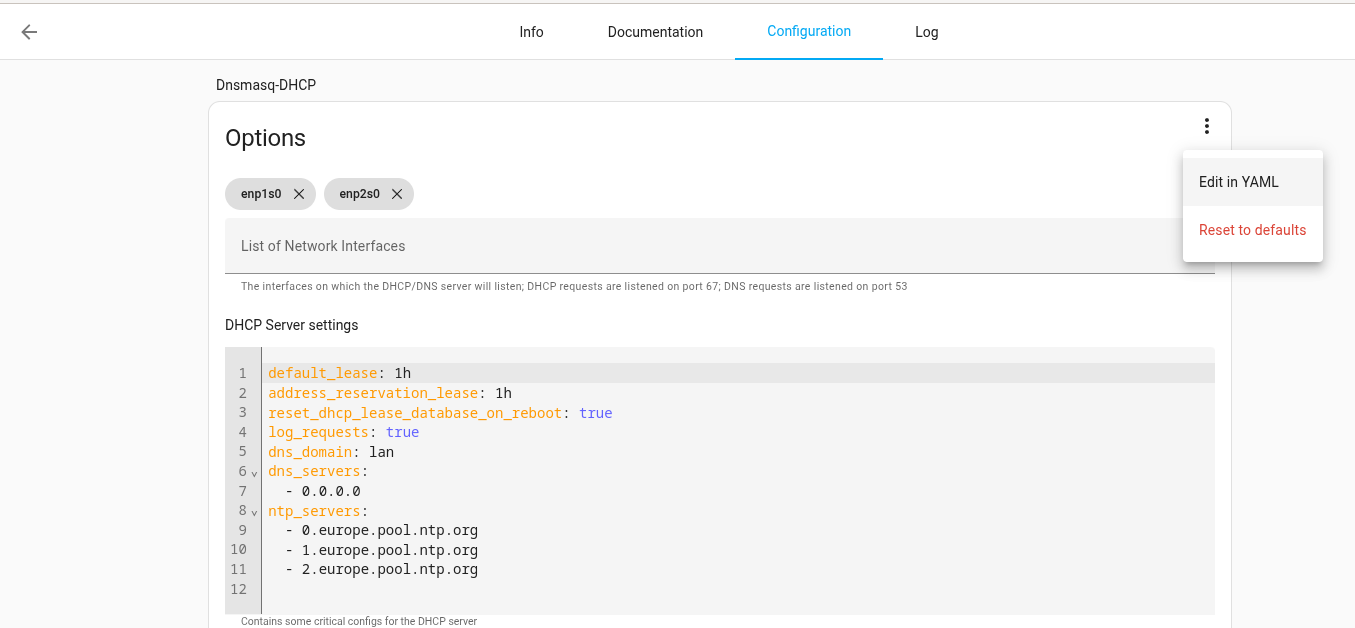Remove the enp2s0 interface chip
1355x628 pixels.
click(x=397, y=194)
